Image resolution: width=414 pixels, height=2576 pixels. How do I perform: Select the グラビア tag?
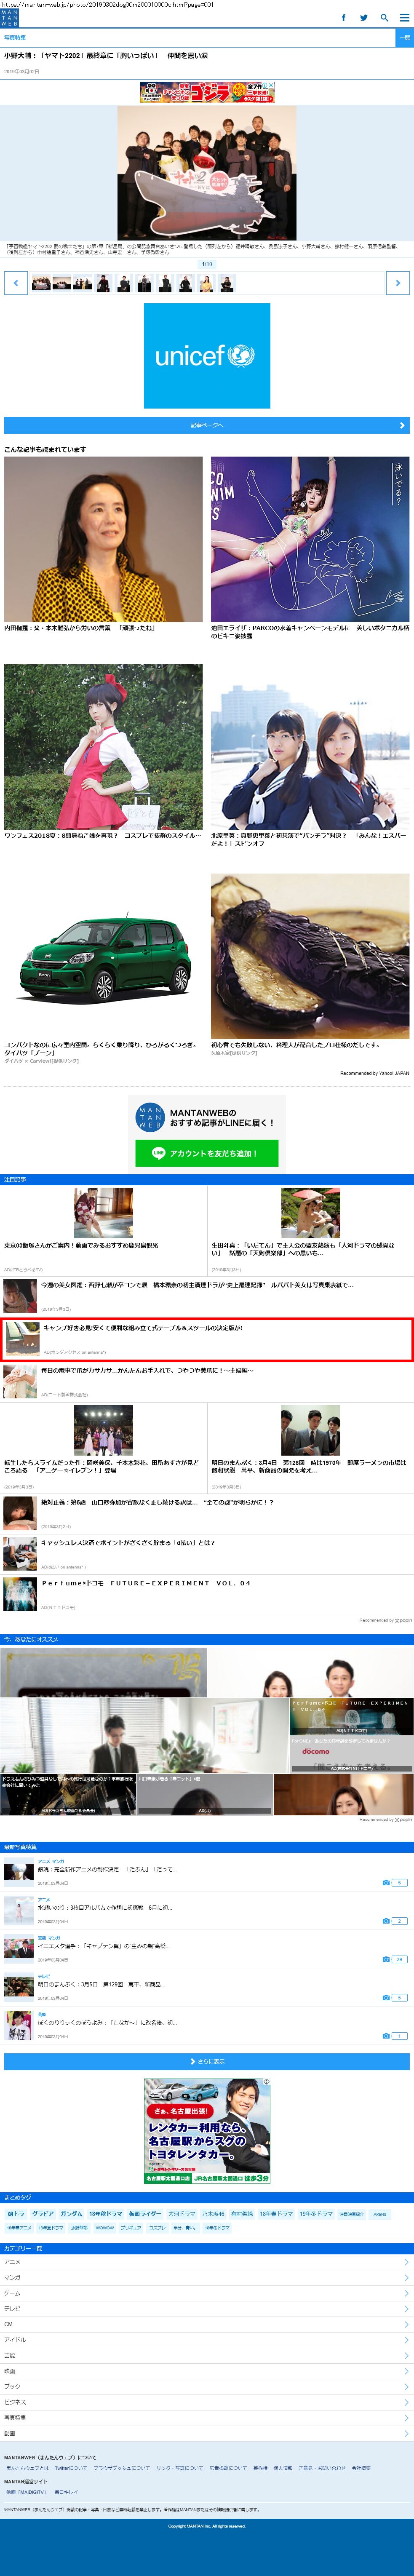coord(43,2214)
